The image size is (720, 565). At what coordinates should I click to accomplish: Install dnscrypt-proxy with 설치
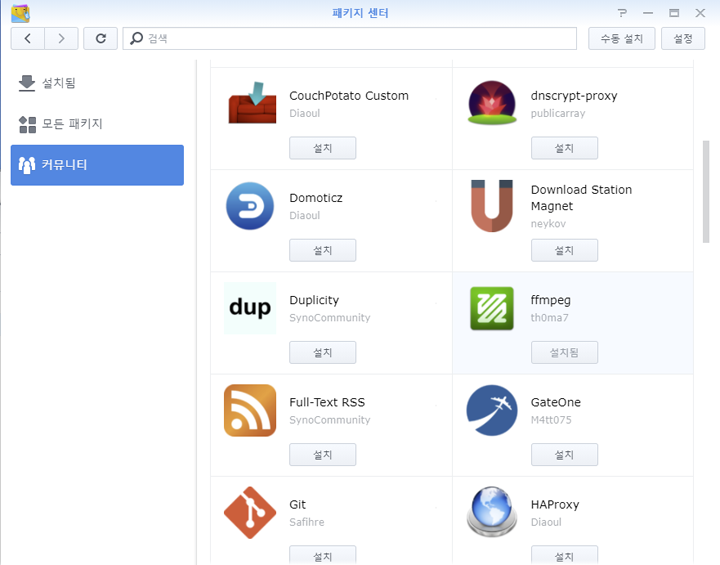tap(564, 148)
